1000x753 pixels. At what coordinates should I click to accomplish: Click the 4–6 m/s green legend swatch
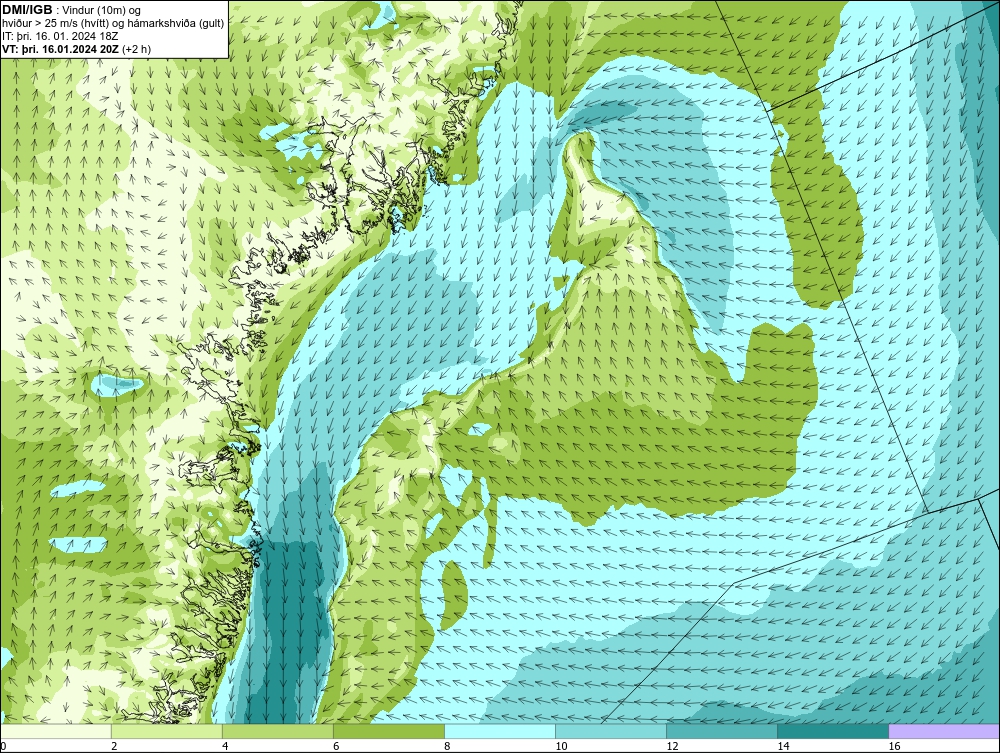coord(278,731)
